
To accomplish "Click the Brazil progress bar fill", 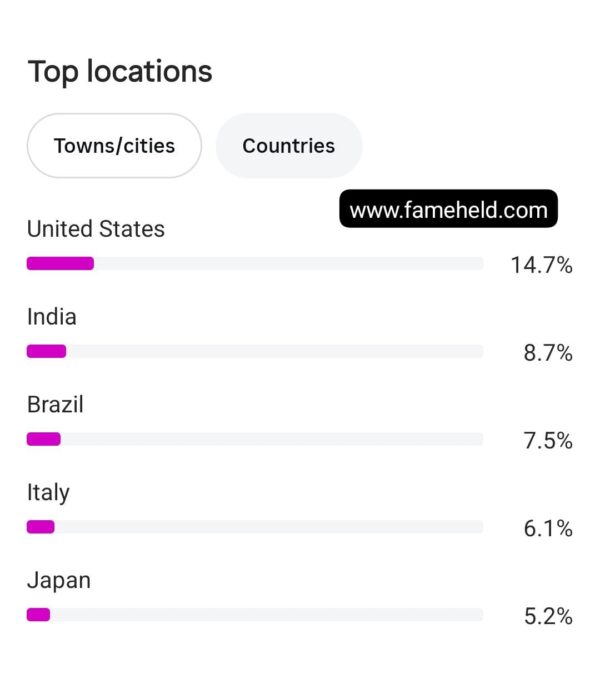I will click(43, 439).
